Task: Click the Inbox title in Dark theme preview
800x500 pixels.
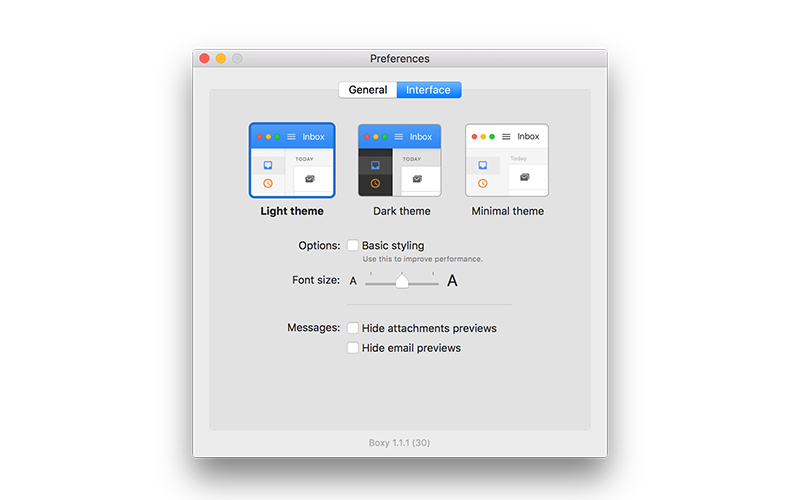Action: pos(421,137)
